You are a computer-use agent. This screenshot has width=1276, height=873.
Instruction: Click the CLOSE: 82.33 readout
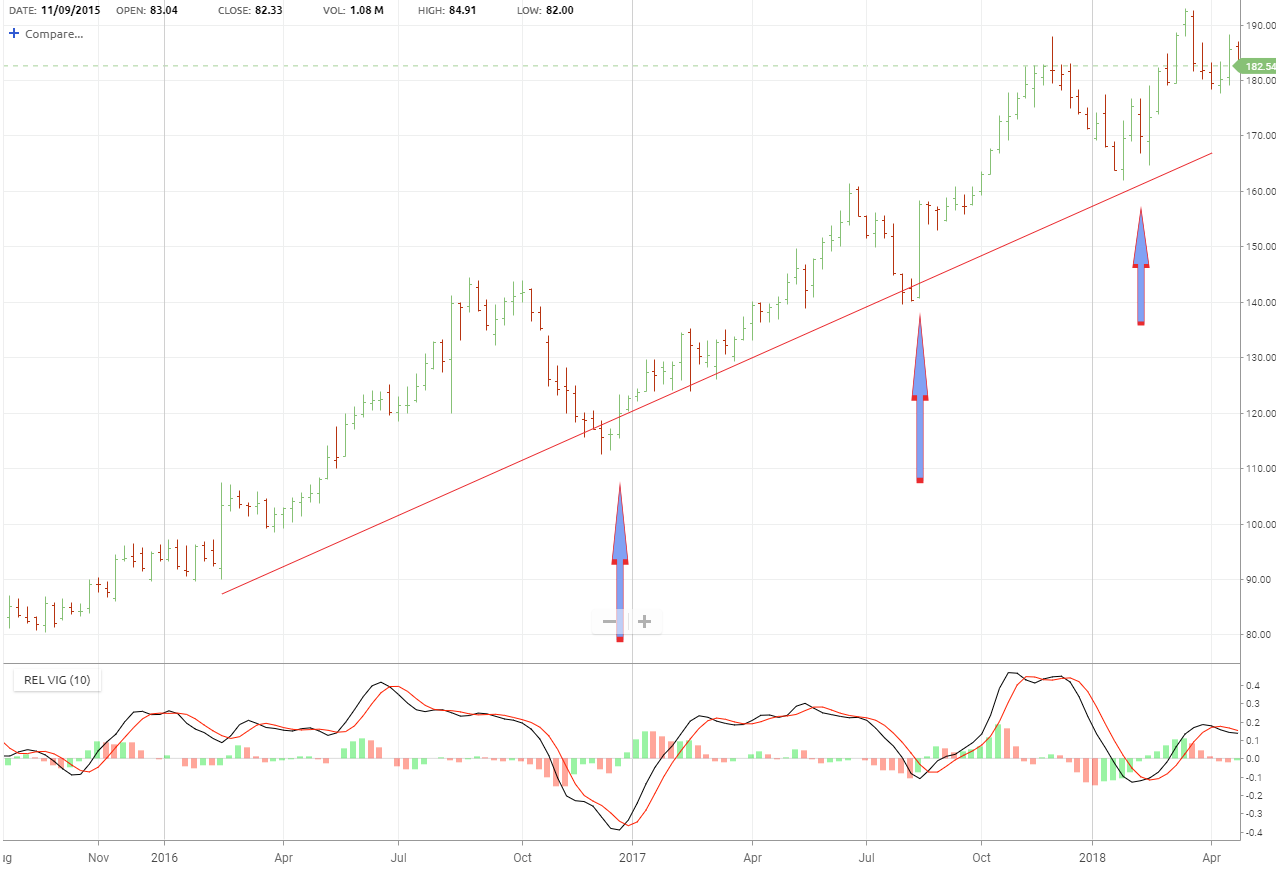pyautogui.click(x=252, y=10)
